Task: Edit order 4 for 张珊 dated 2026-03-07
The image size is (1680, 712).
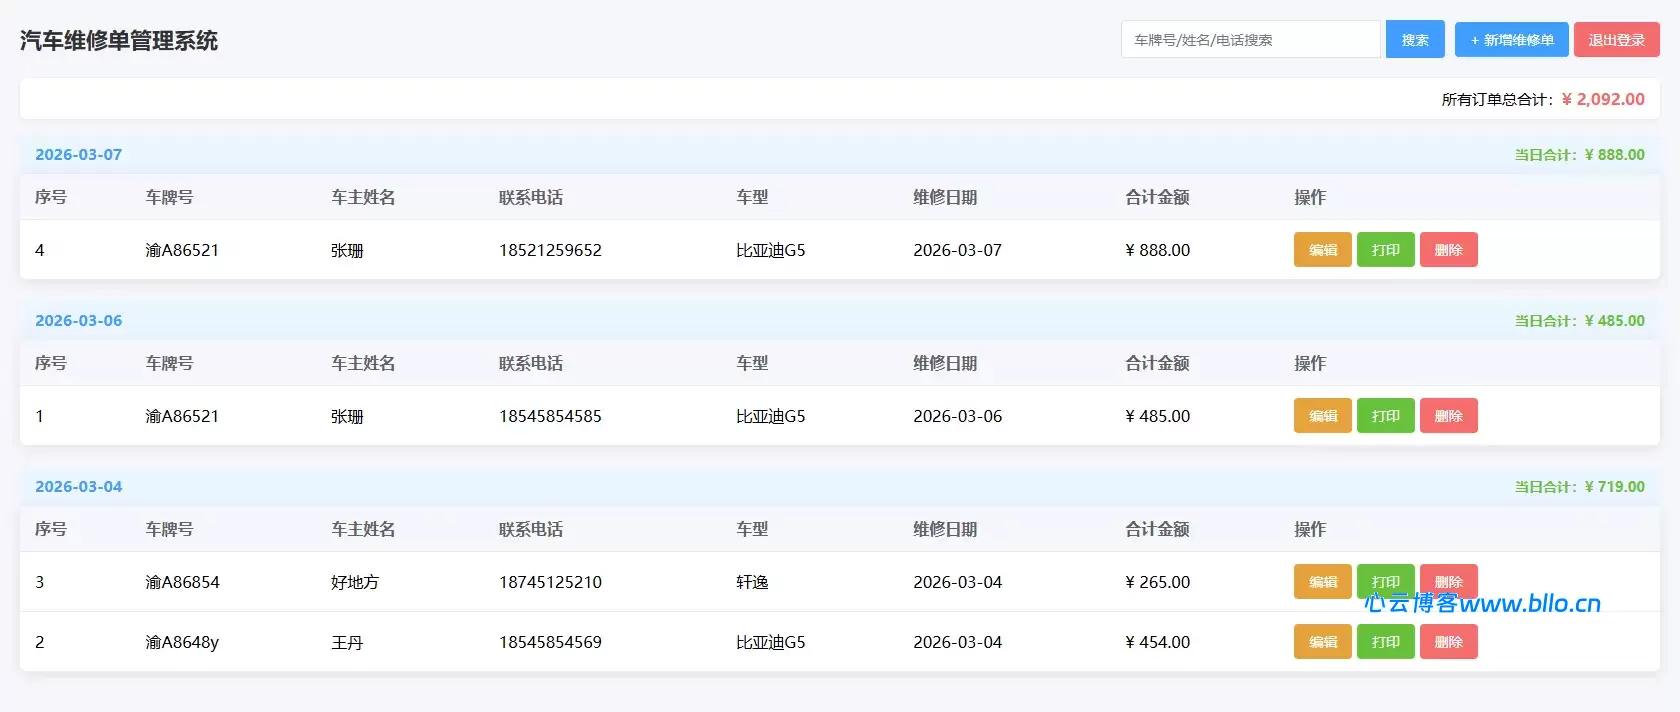Action: click(x=1322, y=250)
